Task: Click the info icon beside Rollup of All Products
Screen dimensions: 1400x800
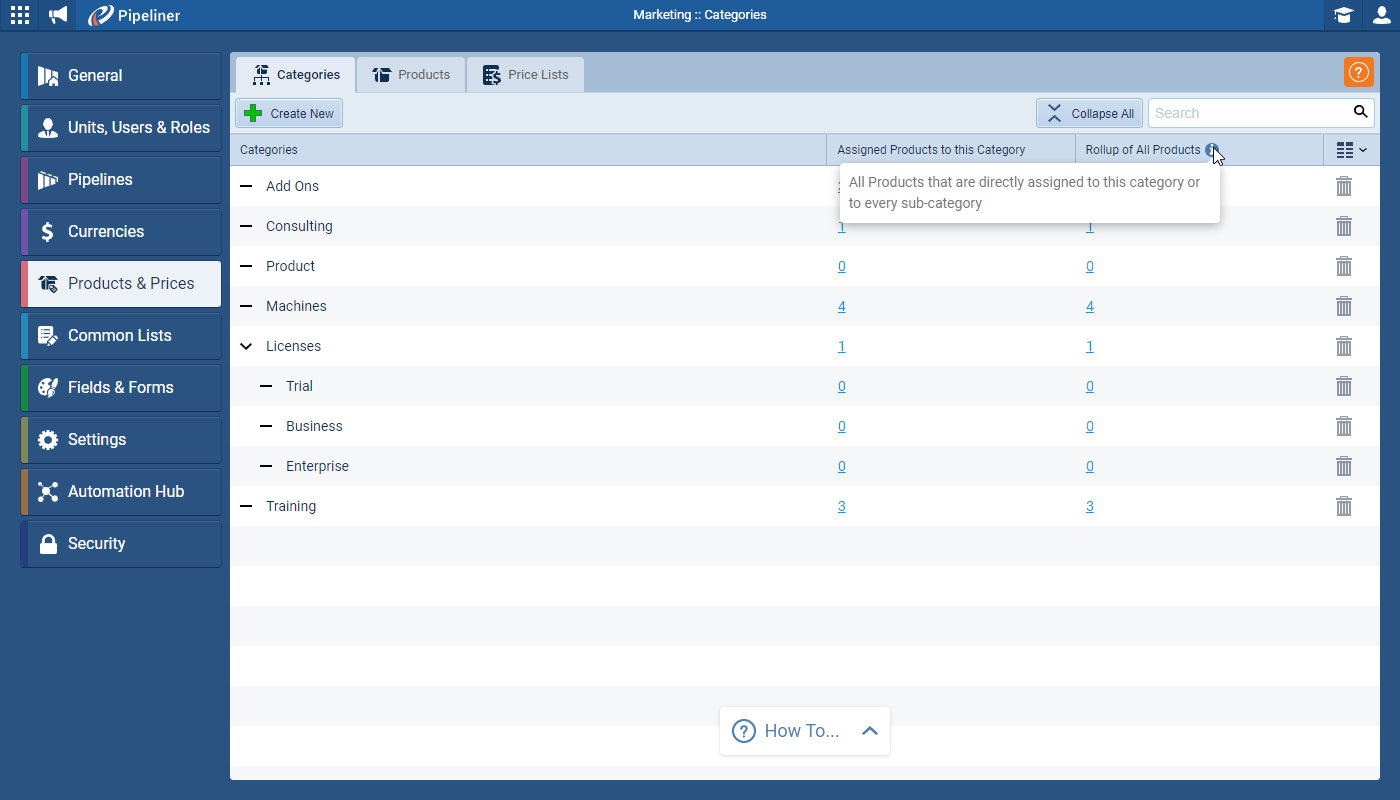Action: 1212,150
